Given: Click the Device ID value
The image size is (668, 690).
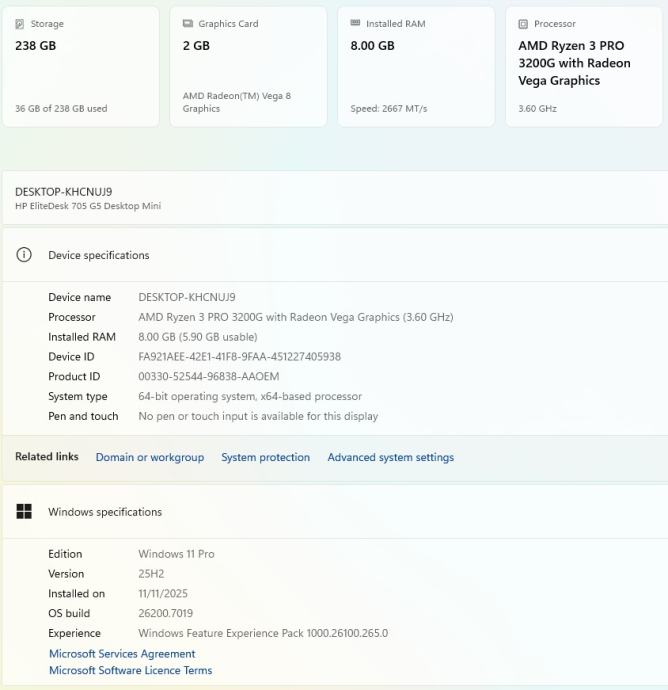Looking at the screenshot, I should tap(240, 357).
